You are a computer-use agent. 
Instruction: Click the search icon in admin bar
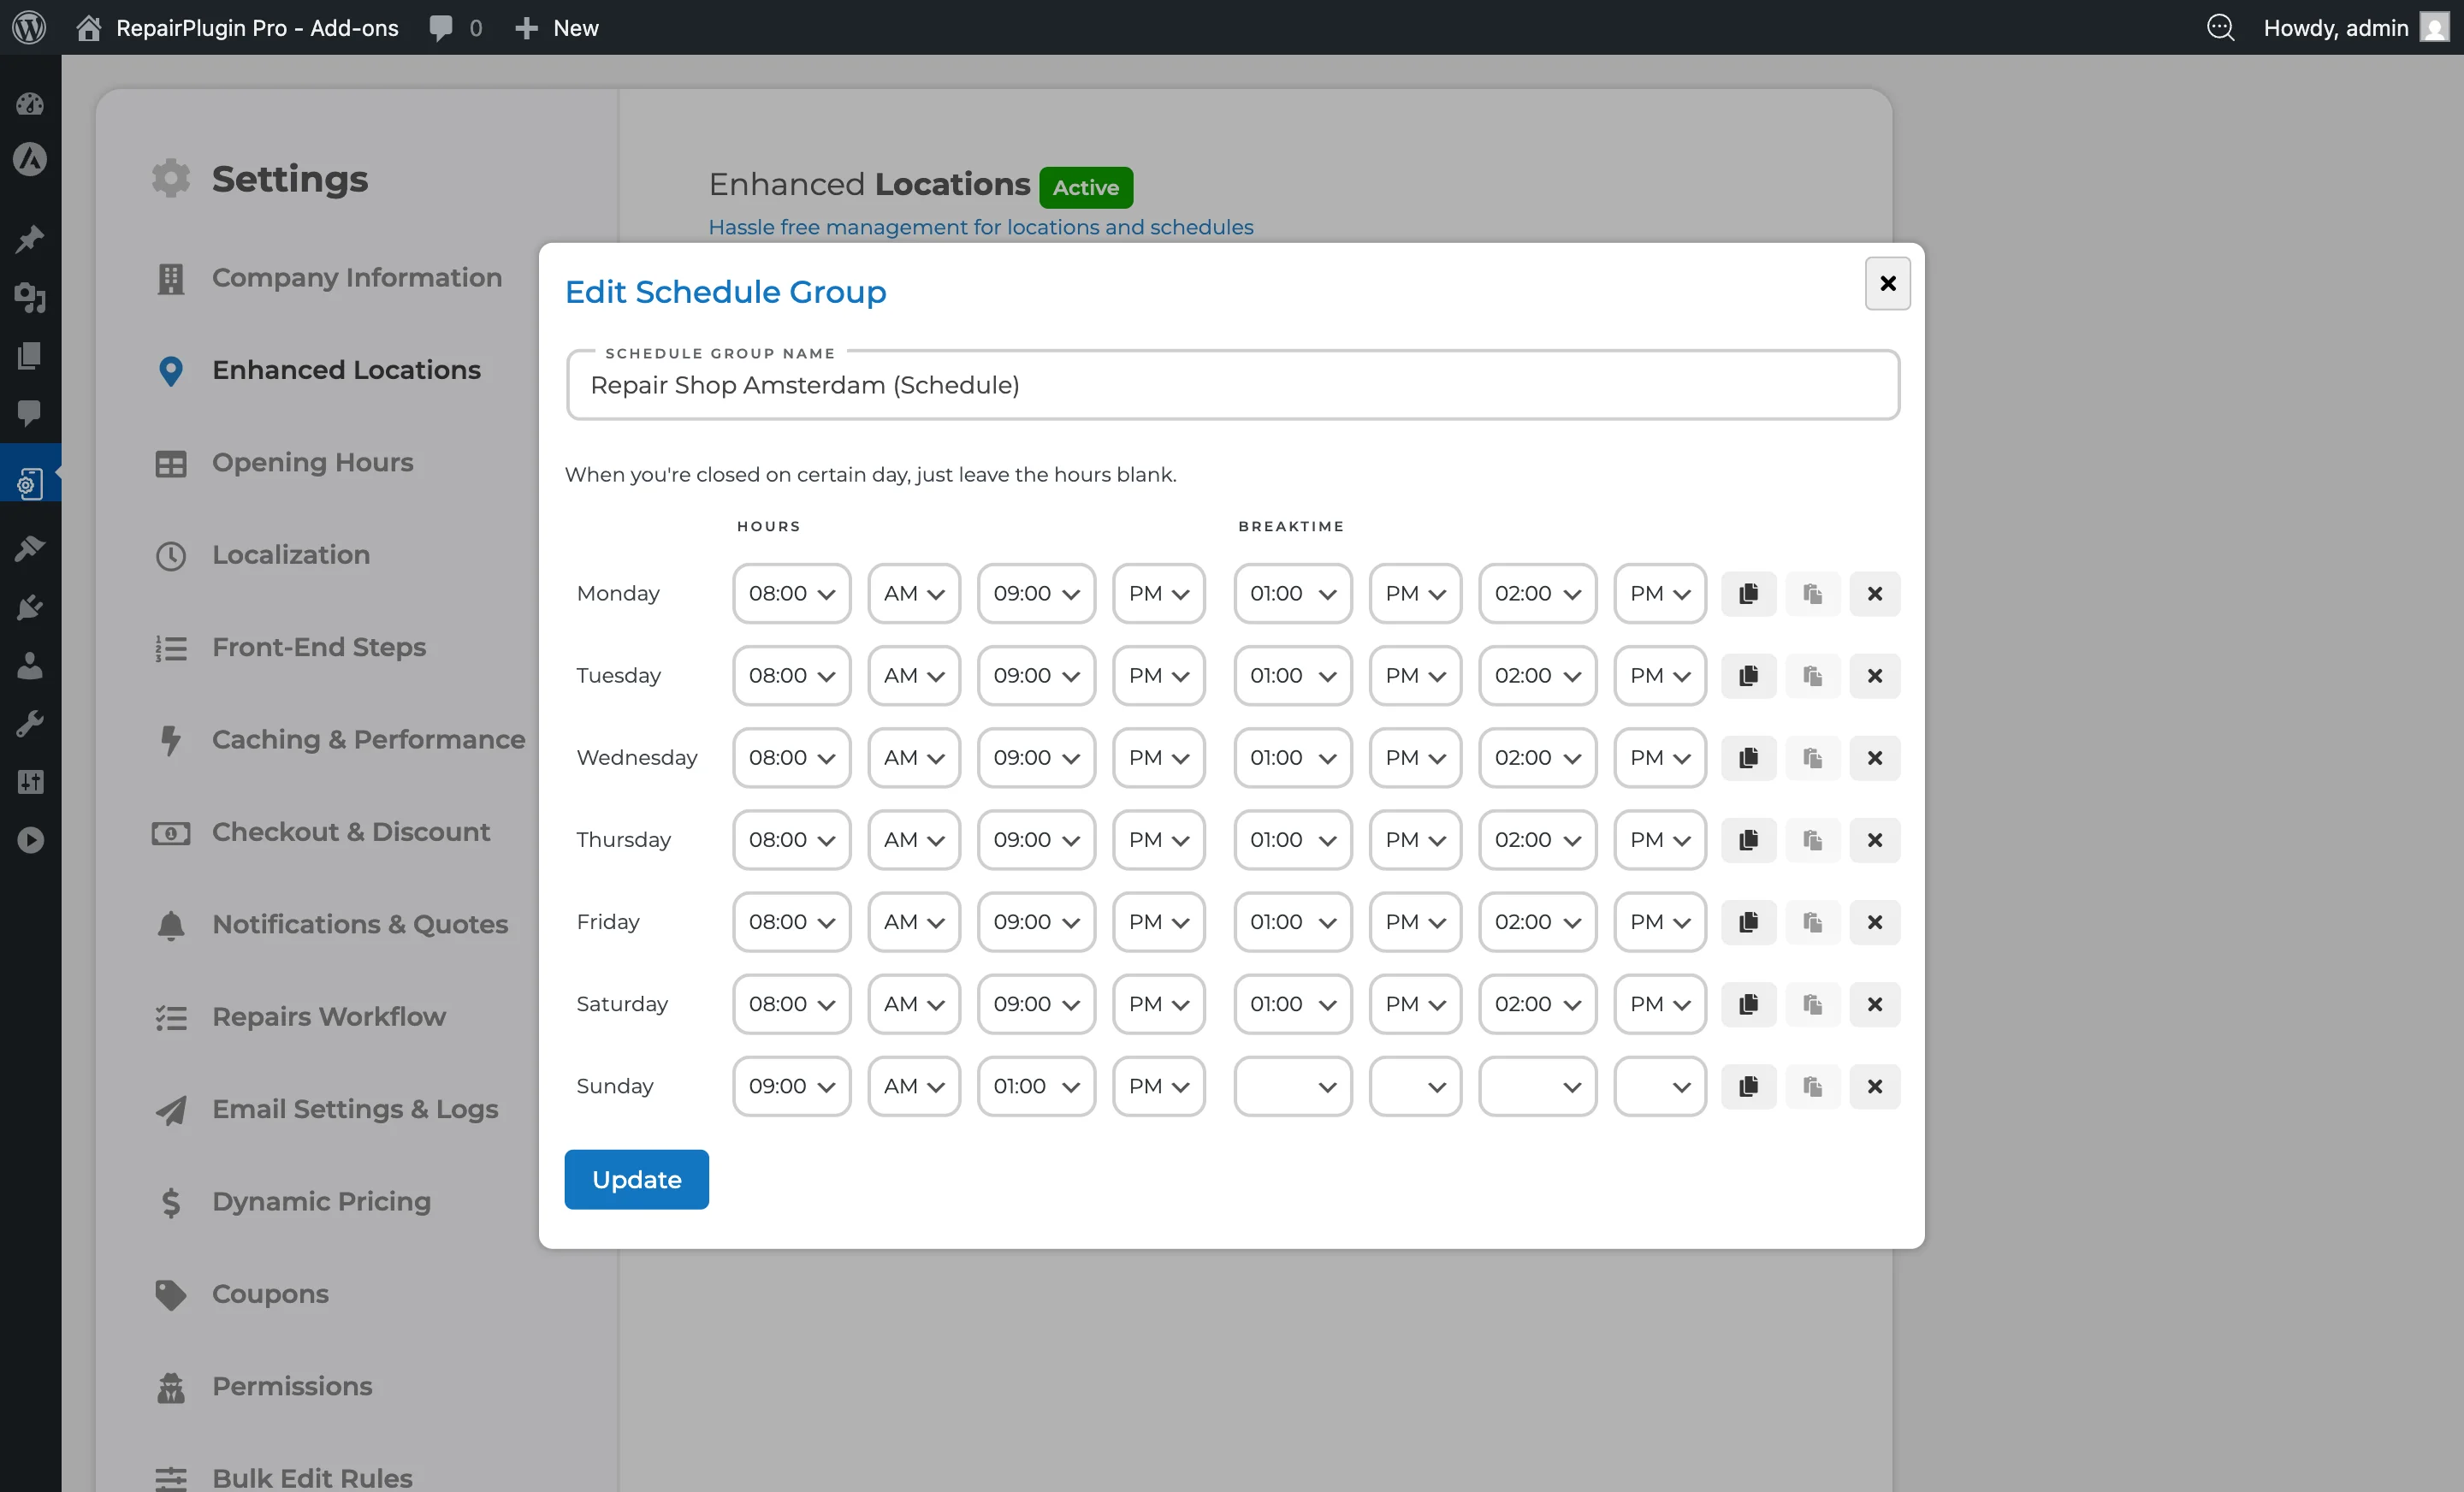click(2220, 27)
